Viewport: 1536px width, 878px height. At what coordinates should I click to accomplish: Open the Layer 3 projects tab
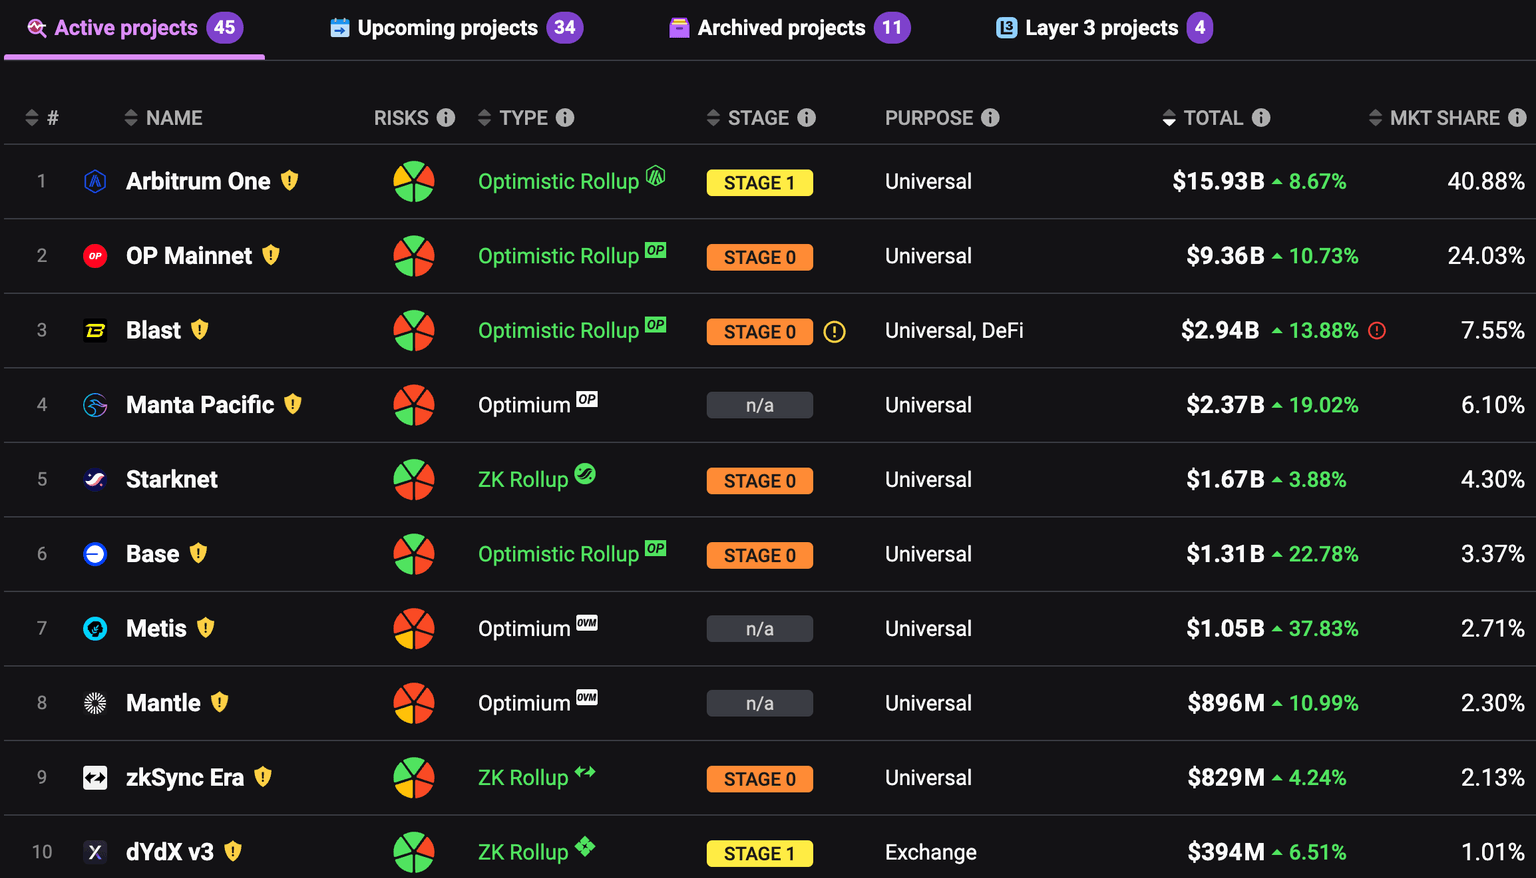1103,28
